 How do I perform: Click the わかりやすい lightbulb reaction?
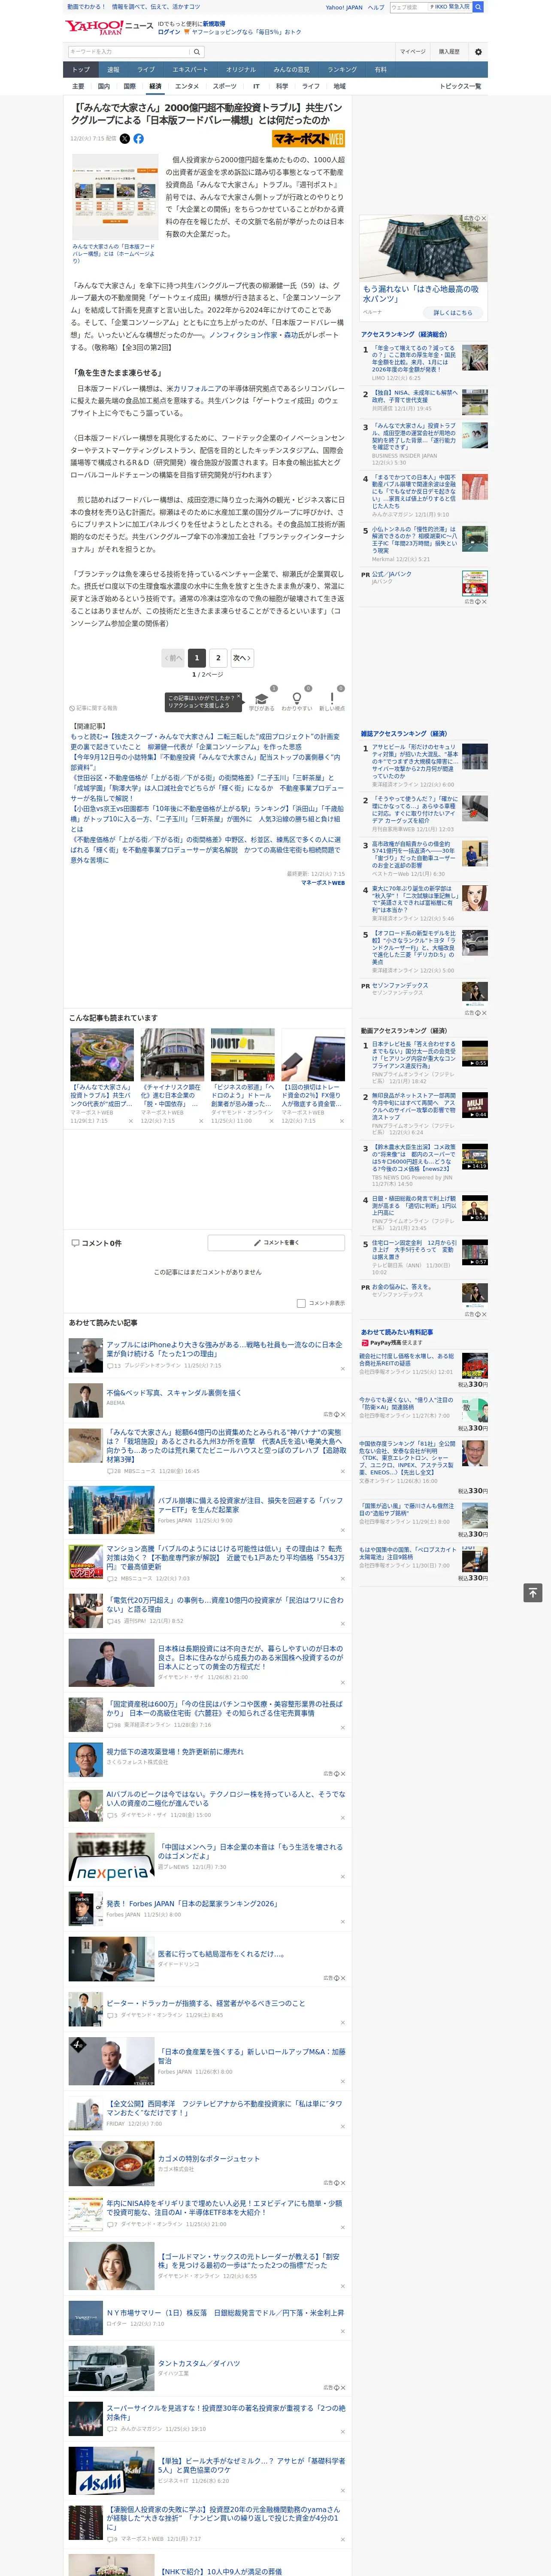coord(296,701)
